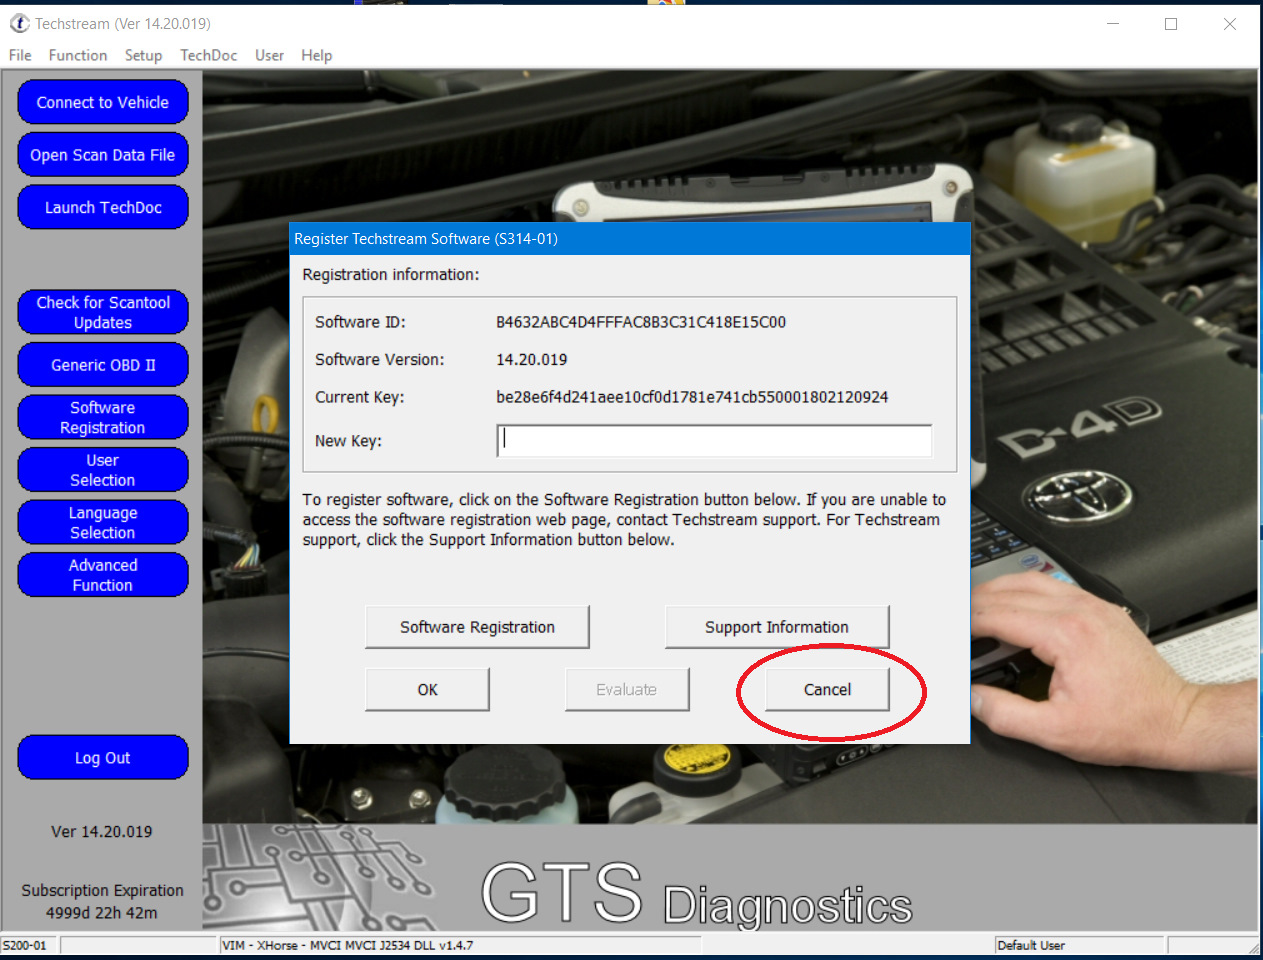Open the User menu

click(269, 55)
